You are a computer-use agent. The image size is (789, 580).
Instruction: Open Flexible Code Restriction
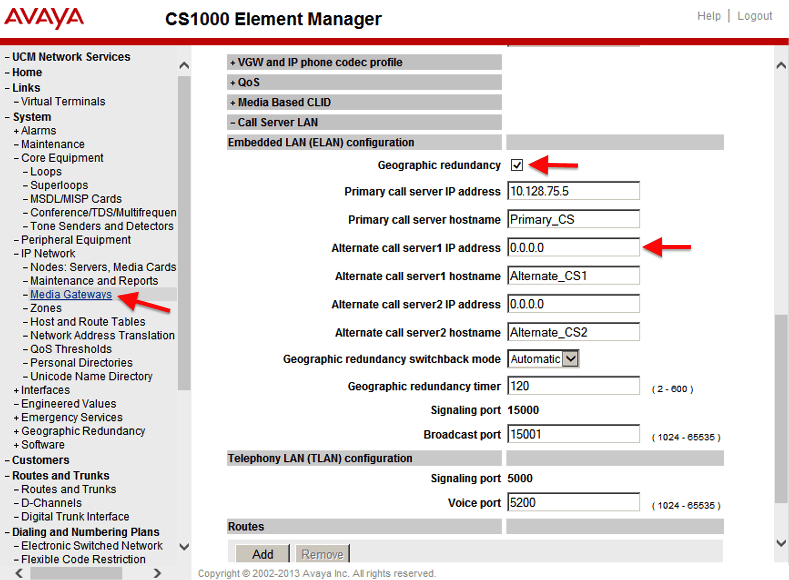tap(83, 559)
